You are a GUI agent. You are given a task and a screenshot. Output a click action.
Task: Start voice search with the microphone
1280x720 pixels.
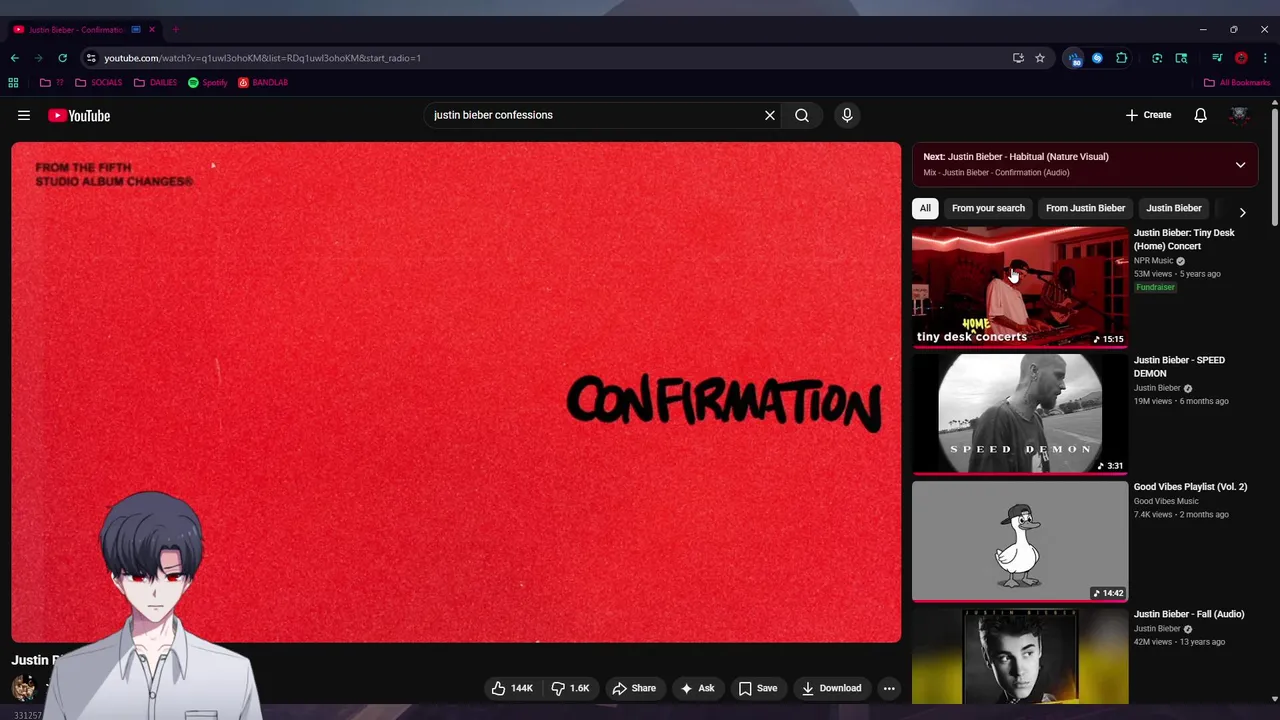tap(847, 115)
